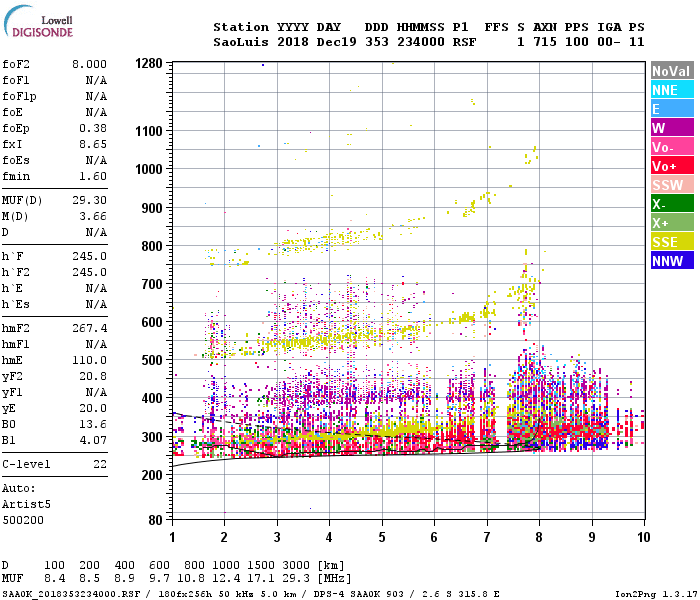This screenshot has height=600, width=700.
Task: Select the Vo+ red legend swatch
Action: [672, 166]
